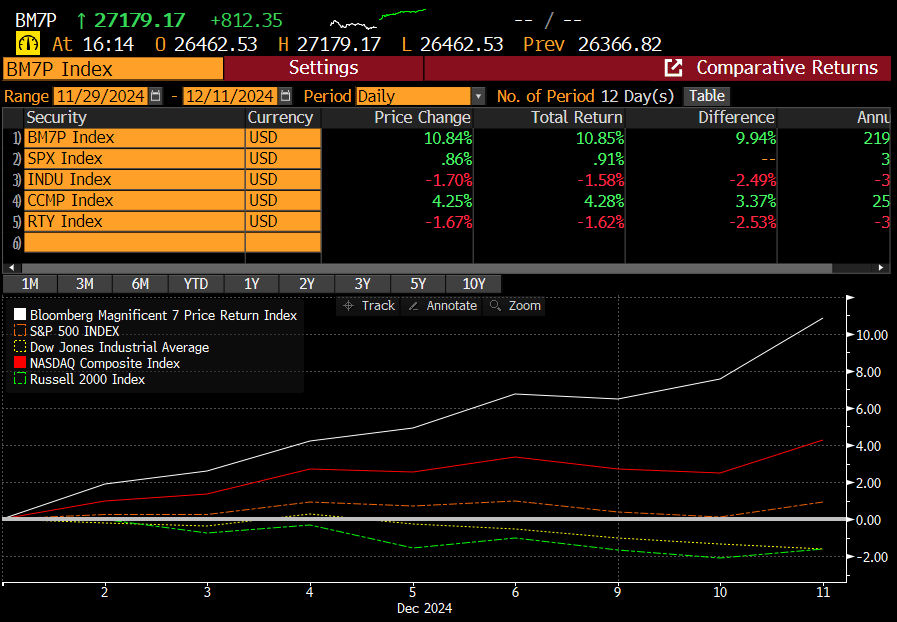
Task: Click the Currency column header
Action: 280,117
